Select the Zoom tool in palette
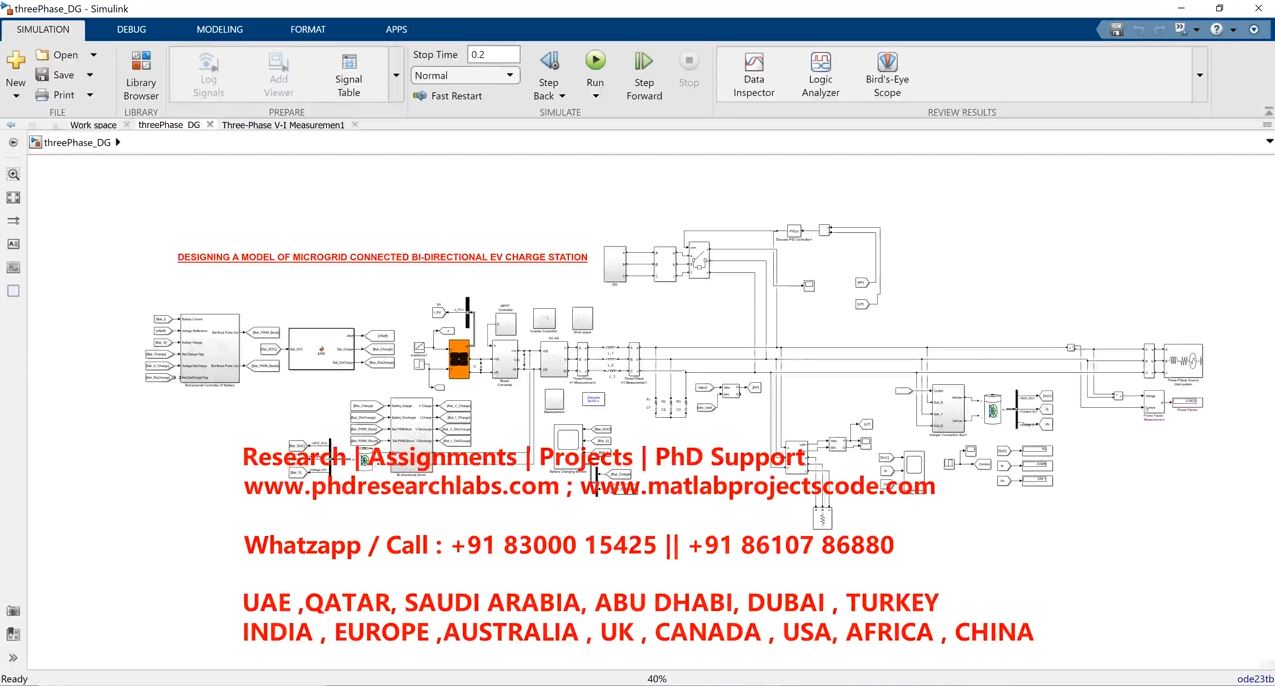 (13, 174)
